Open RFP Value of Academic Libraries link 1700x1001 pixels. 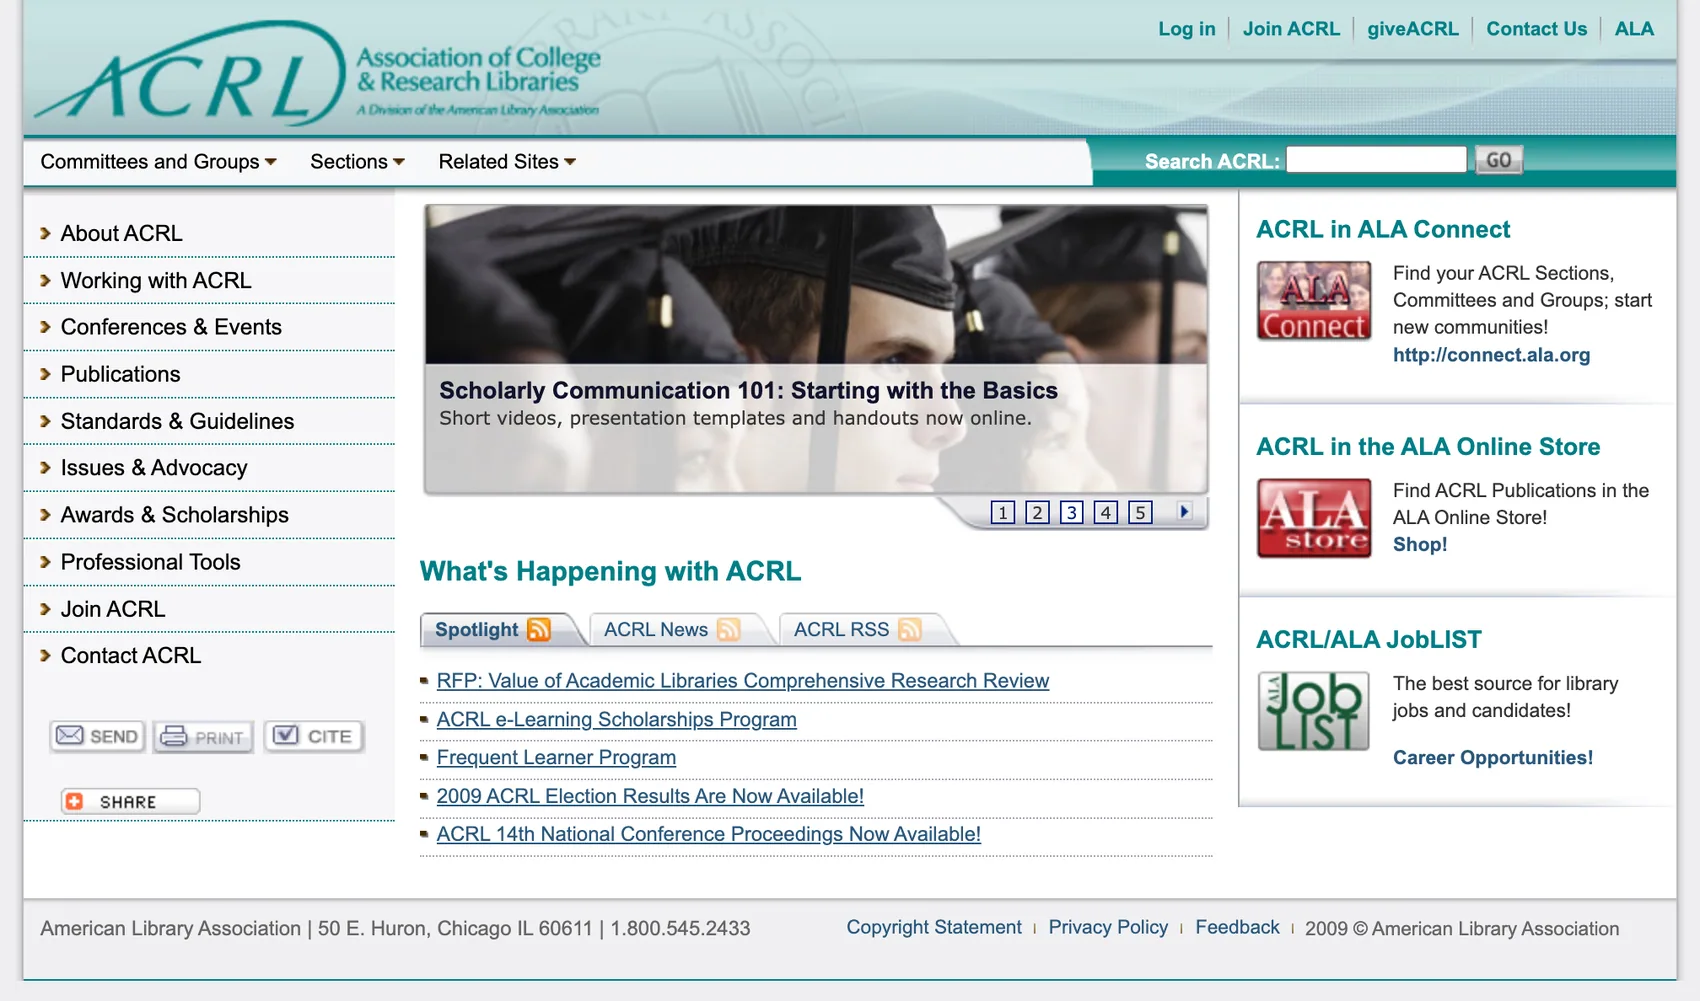743,681
